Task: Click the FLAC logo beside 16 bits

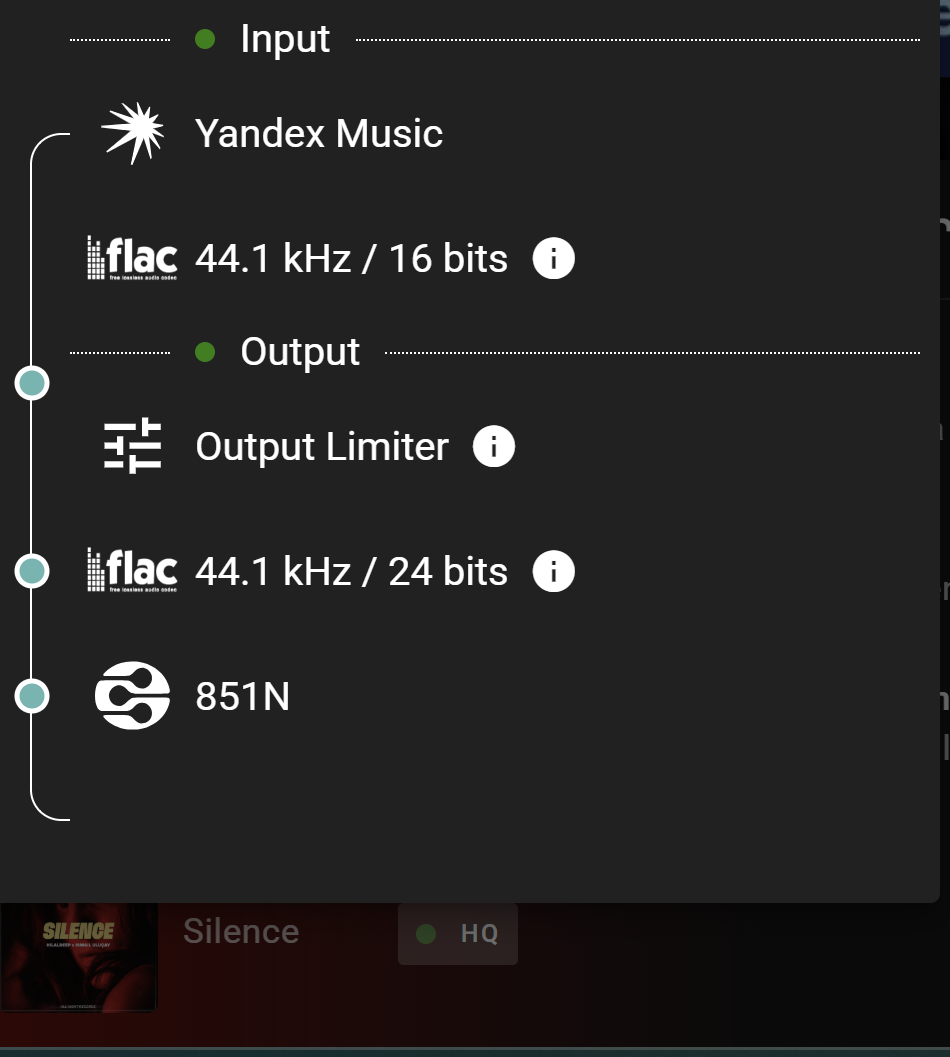Action: coord(132,258)
